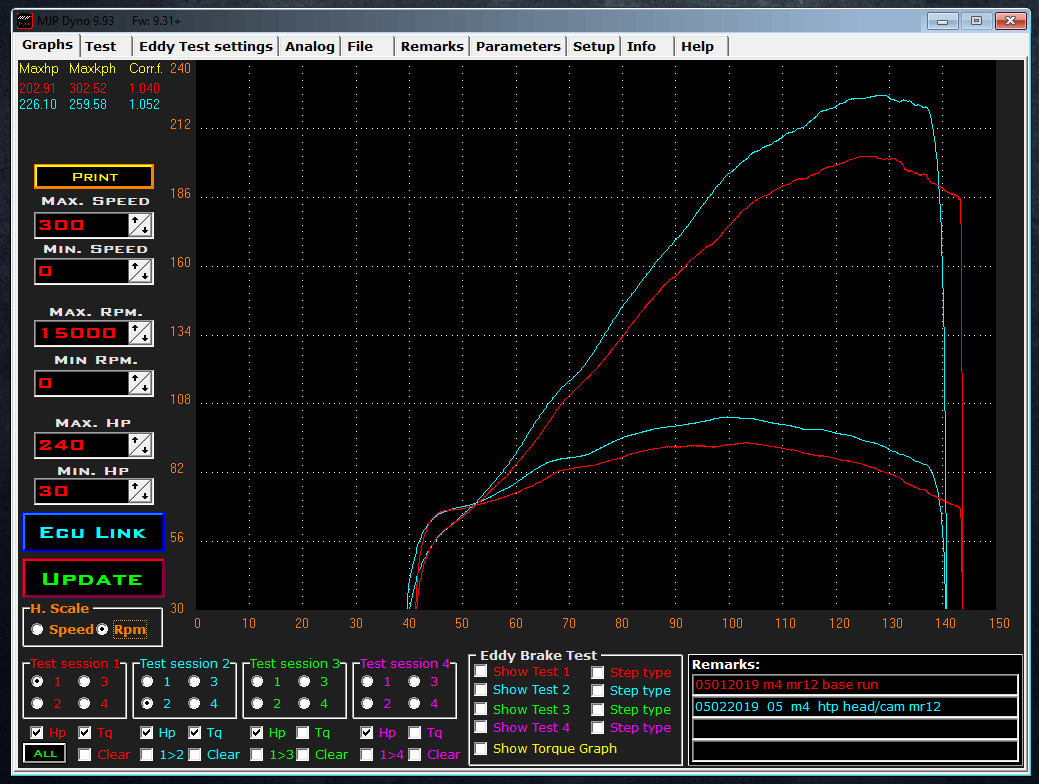This screenshot has height=784, width=1039.
Task: Select Rpm horizontal scale radio button
Action: pos(102,630)
